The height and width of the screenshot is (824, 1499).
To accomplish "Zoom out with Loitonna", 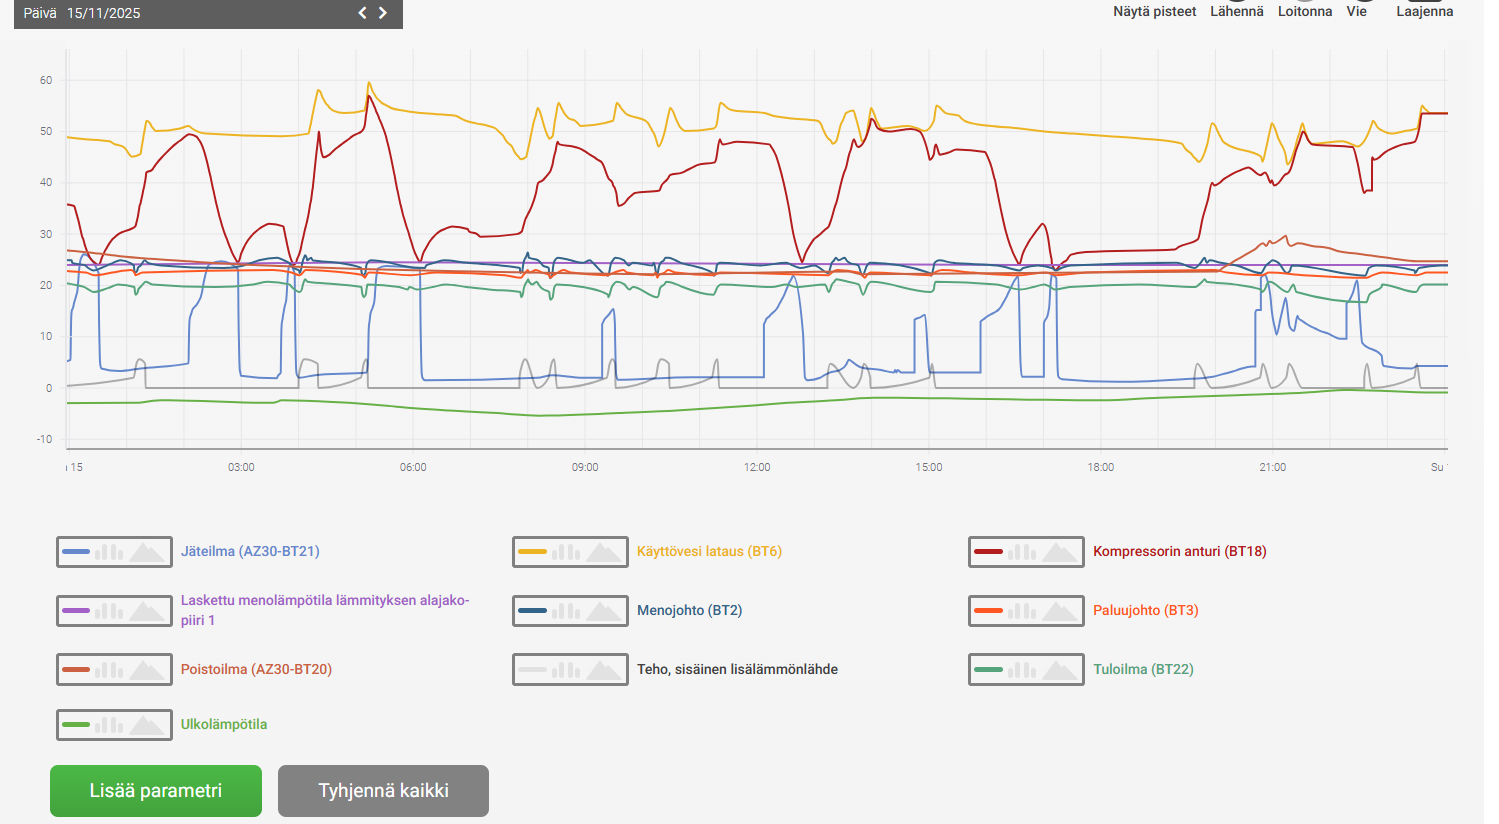I will 1304,12.
